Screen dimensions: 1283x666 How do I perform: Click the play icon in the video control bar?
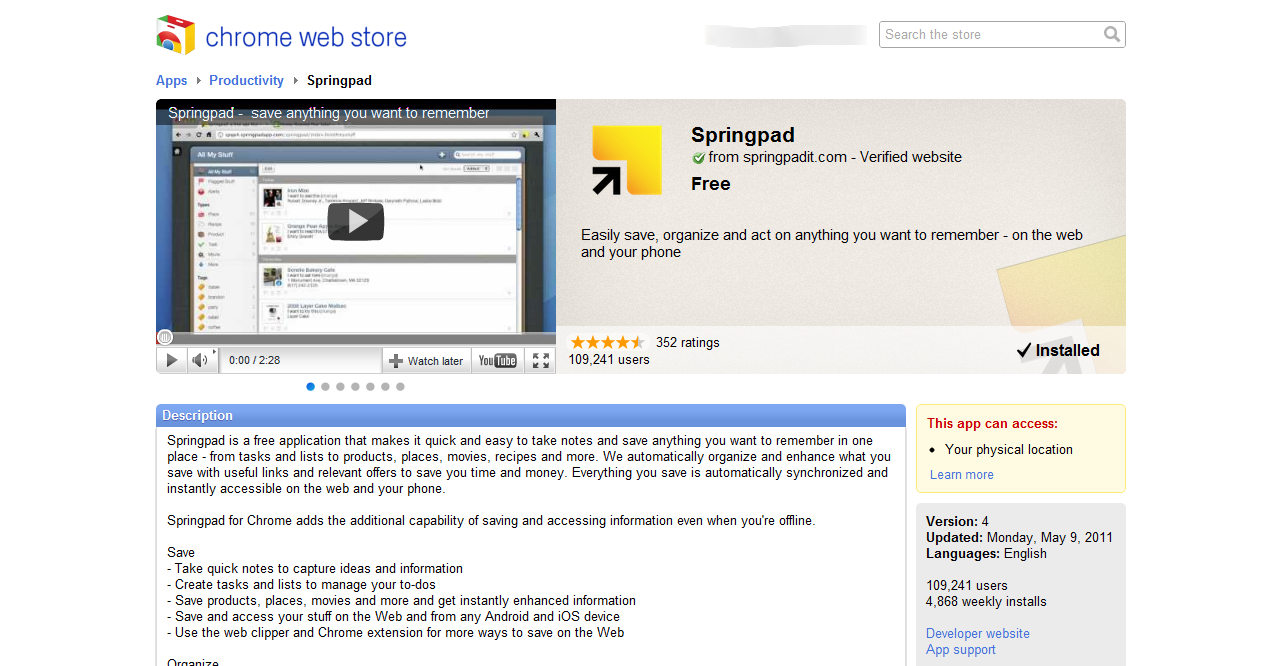tap(172, 360)
